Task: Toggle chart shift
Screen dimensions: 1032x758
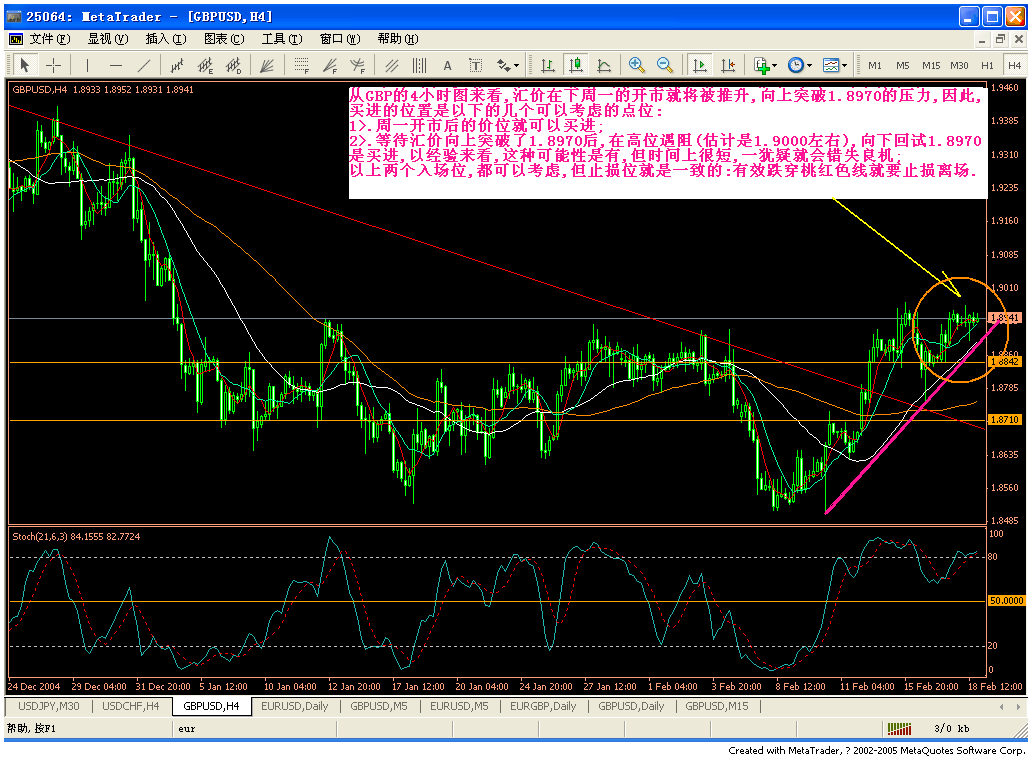Action: click(x=728, y=65)
